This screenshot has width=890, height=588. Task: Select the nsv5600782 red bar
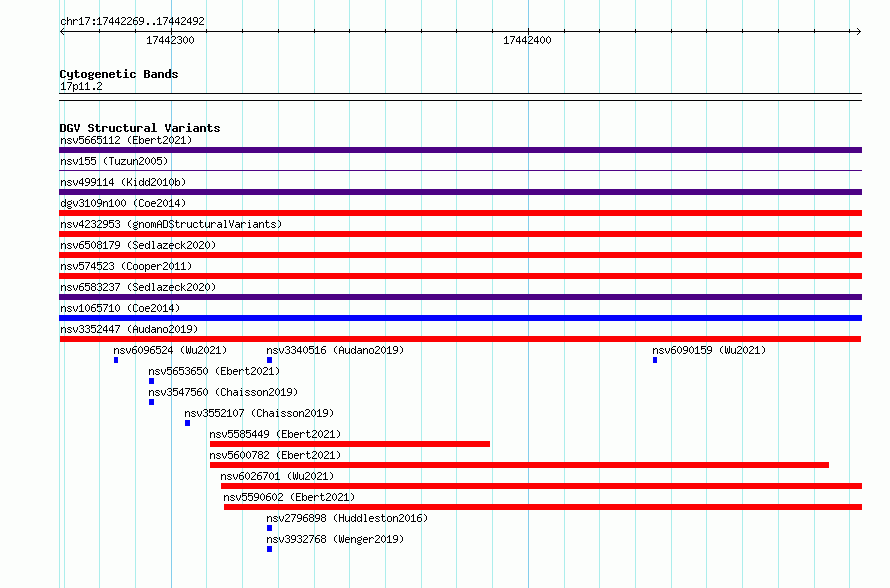[519, 465]
